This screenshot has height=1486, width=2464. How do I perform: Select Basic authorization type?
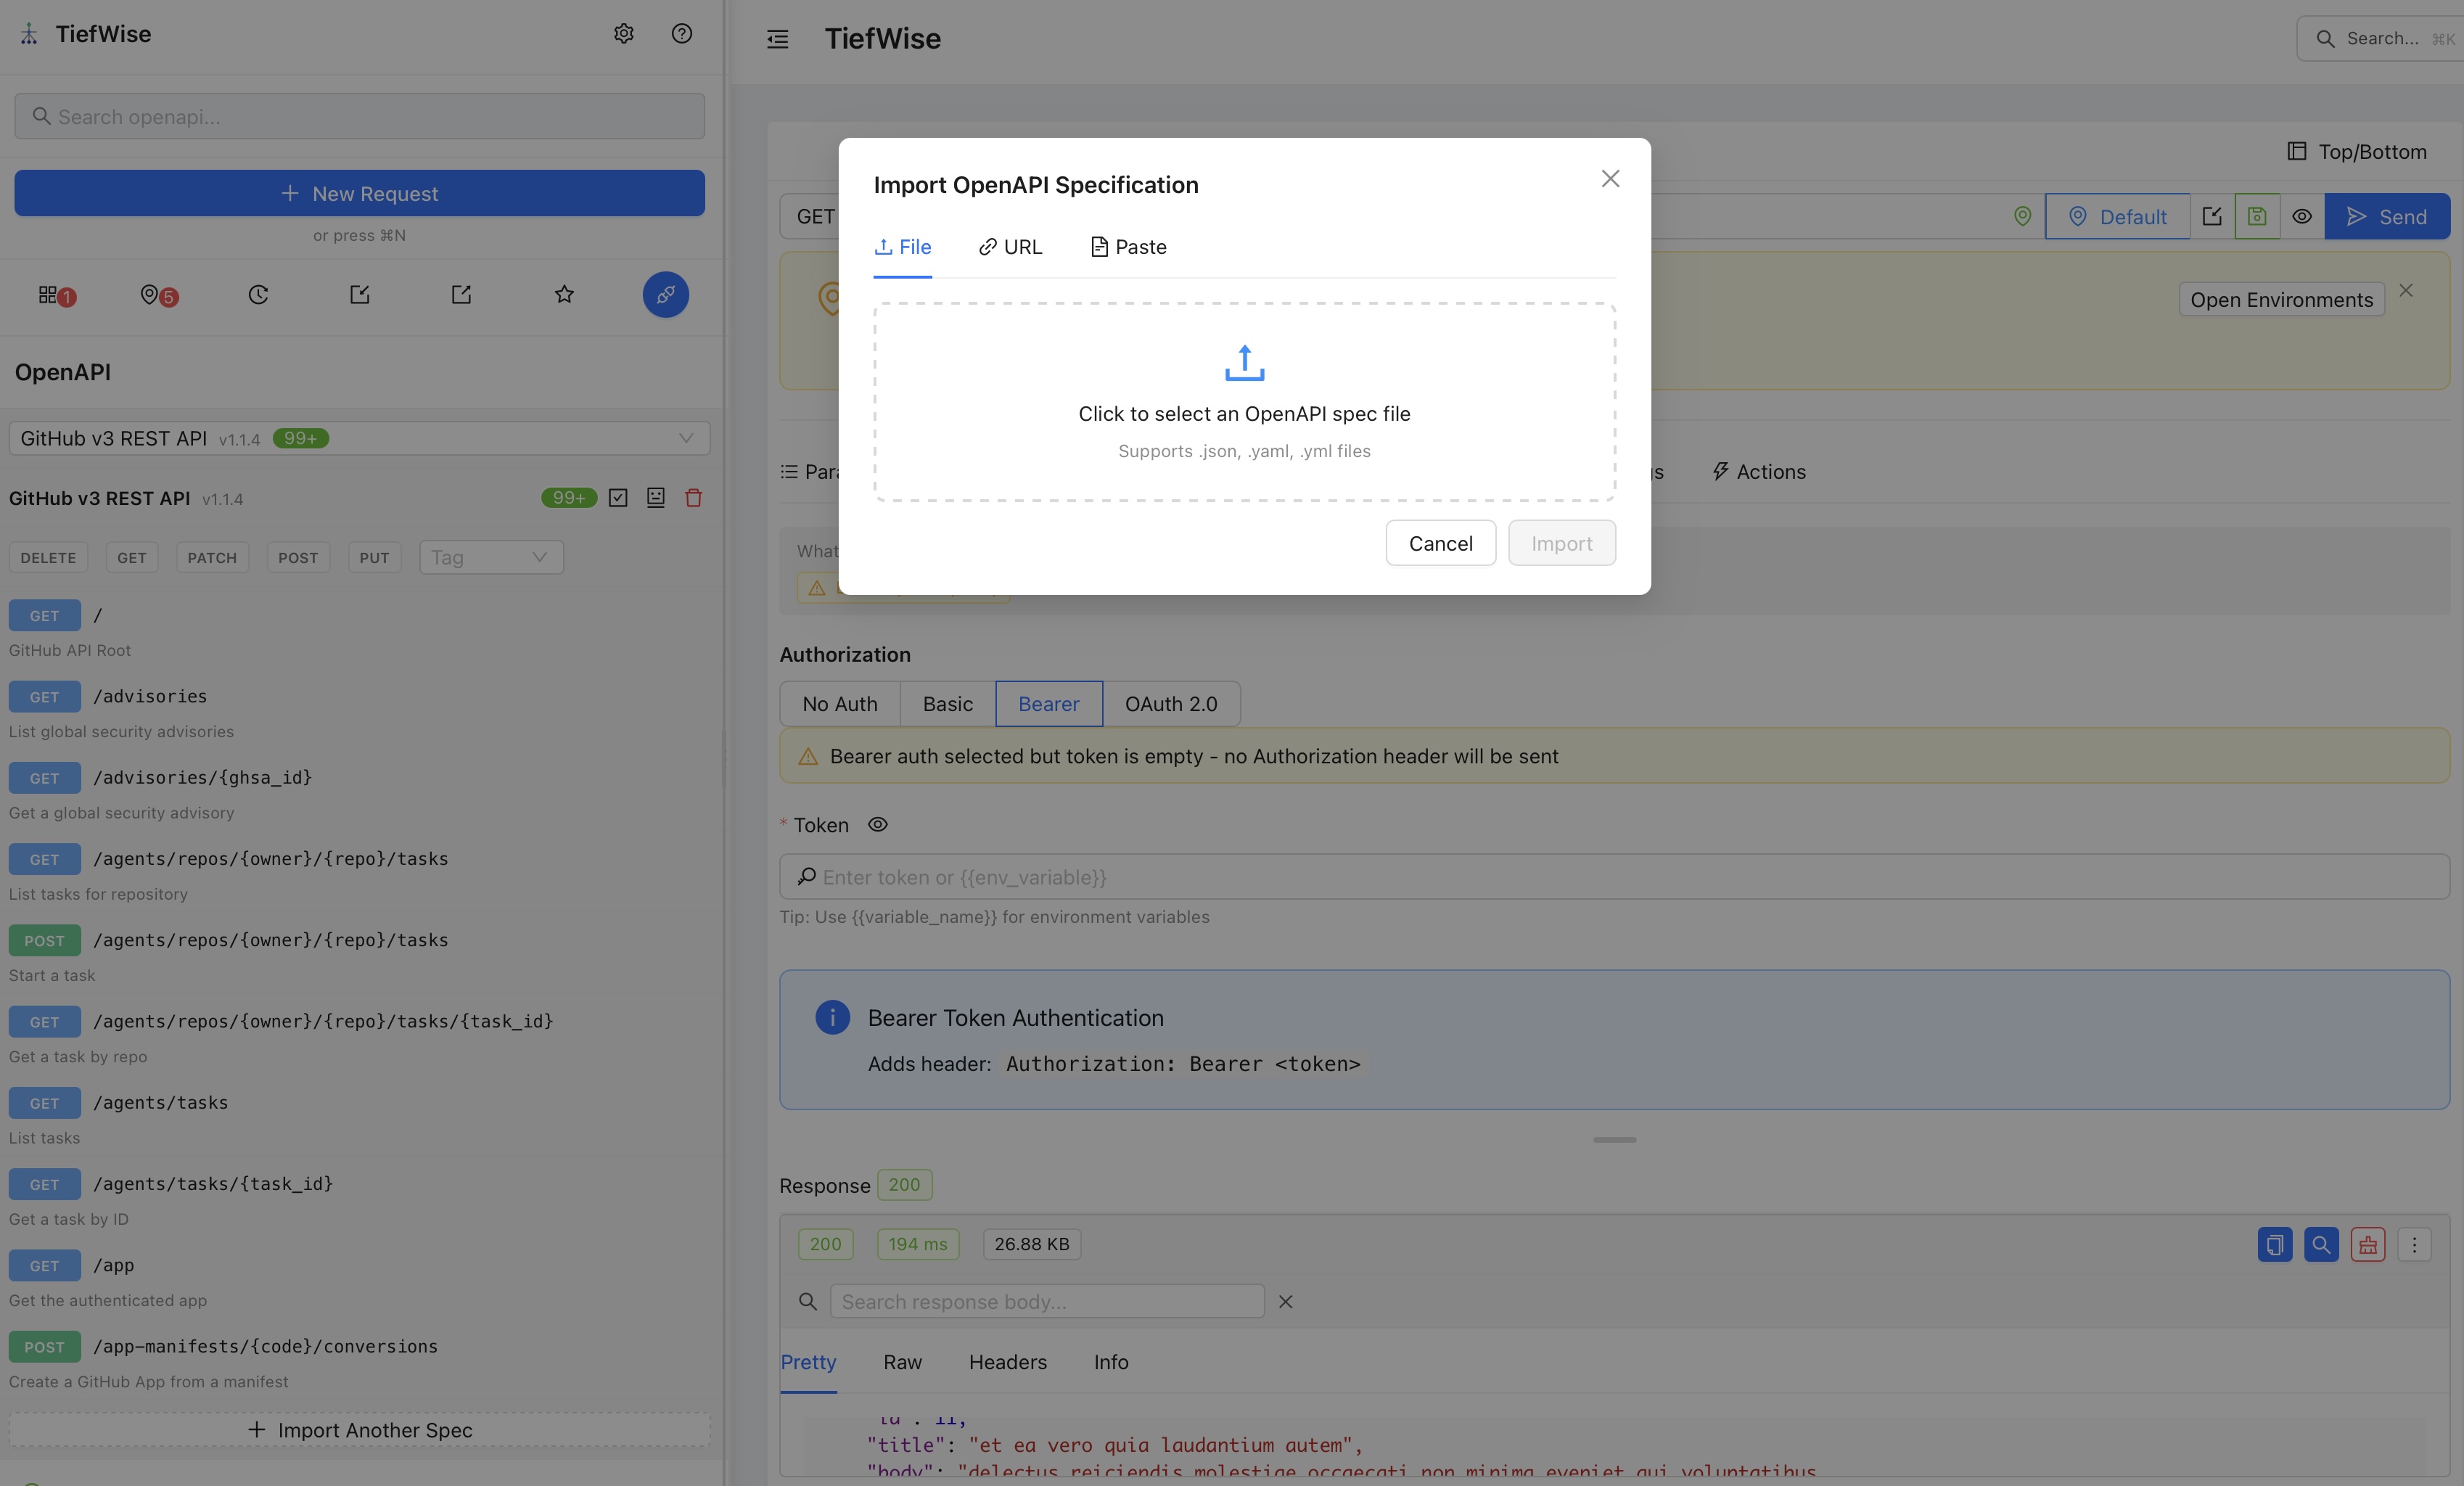point(947,704)
